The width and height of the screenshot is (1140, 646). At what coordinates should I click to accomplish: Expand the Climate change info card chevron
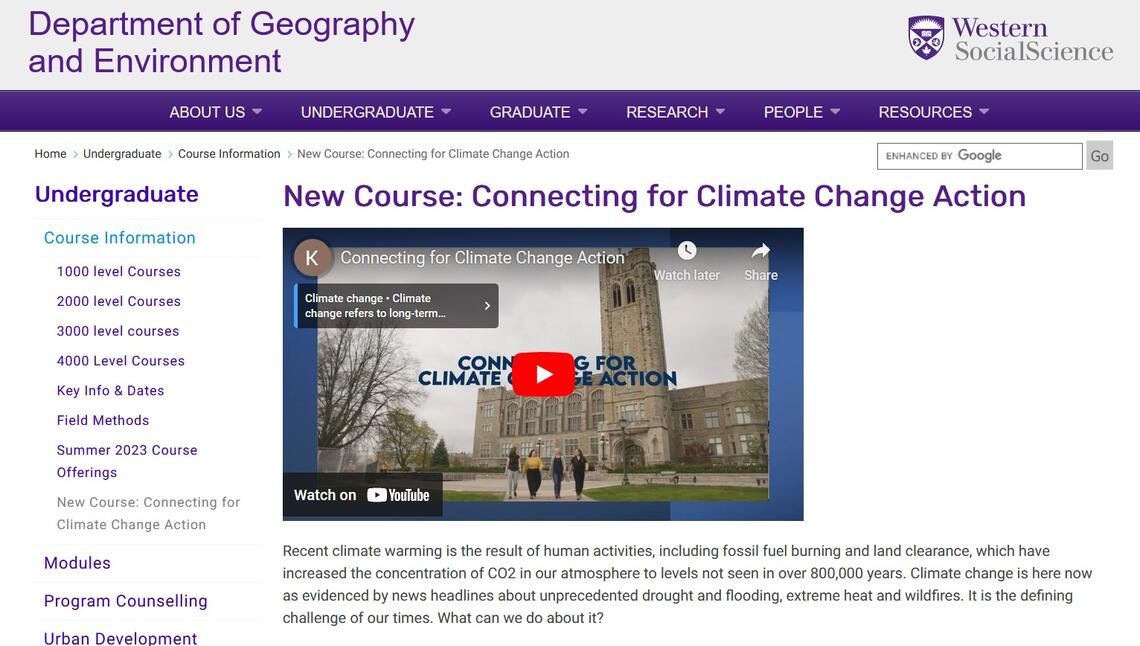click(x=487, y=306)
